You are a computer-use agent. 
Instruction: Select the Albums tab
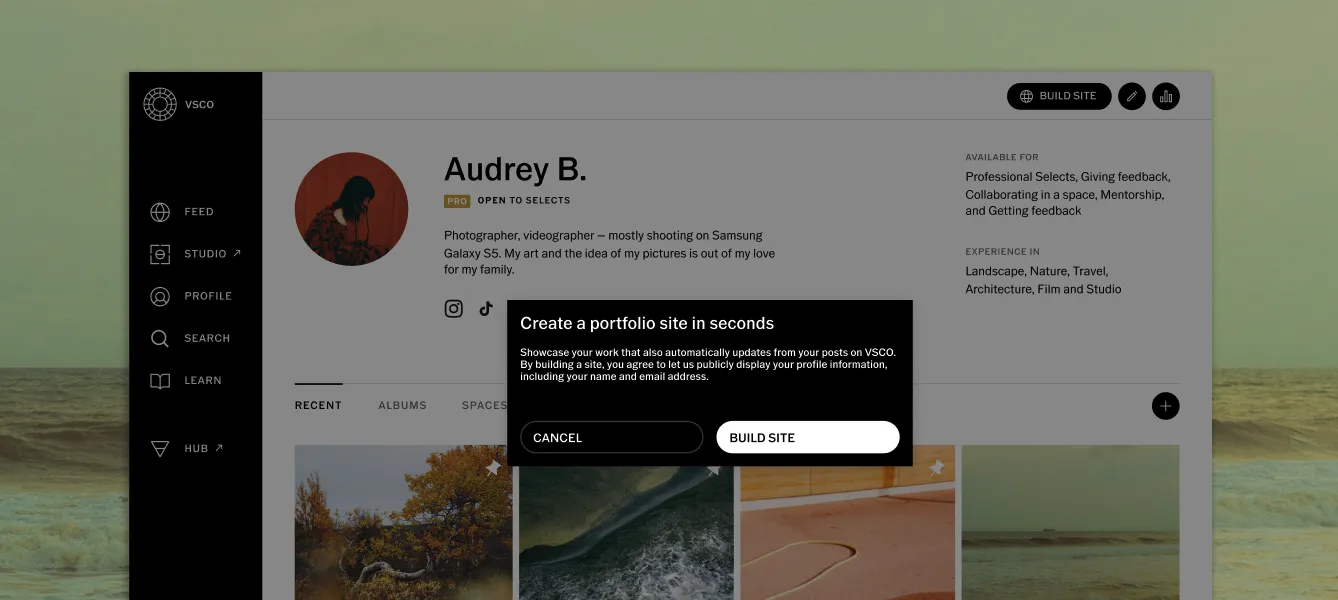click(402, 405)
